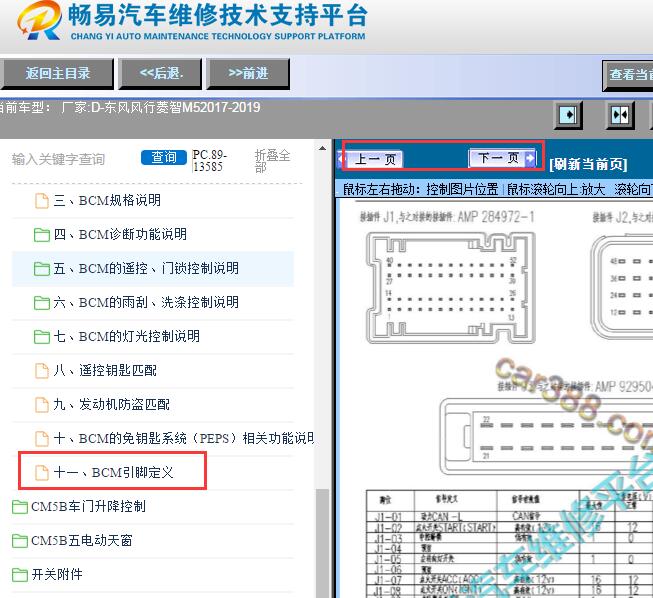653x598 pixels.
Task: Open 八、遥控钥匙匹配 document
Action: point(105,371)
